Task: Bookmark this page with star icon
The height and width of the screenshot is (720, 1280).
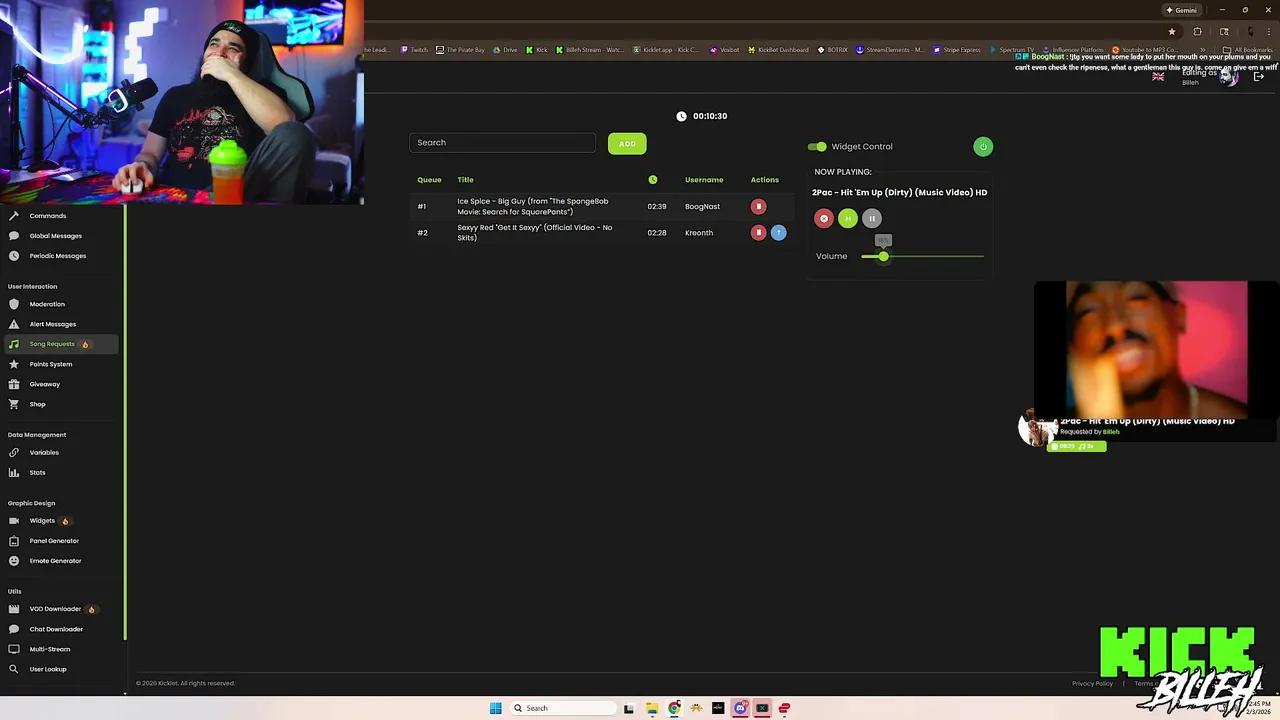Action: point(1172,31)
